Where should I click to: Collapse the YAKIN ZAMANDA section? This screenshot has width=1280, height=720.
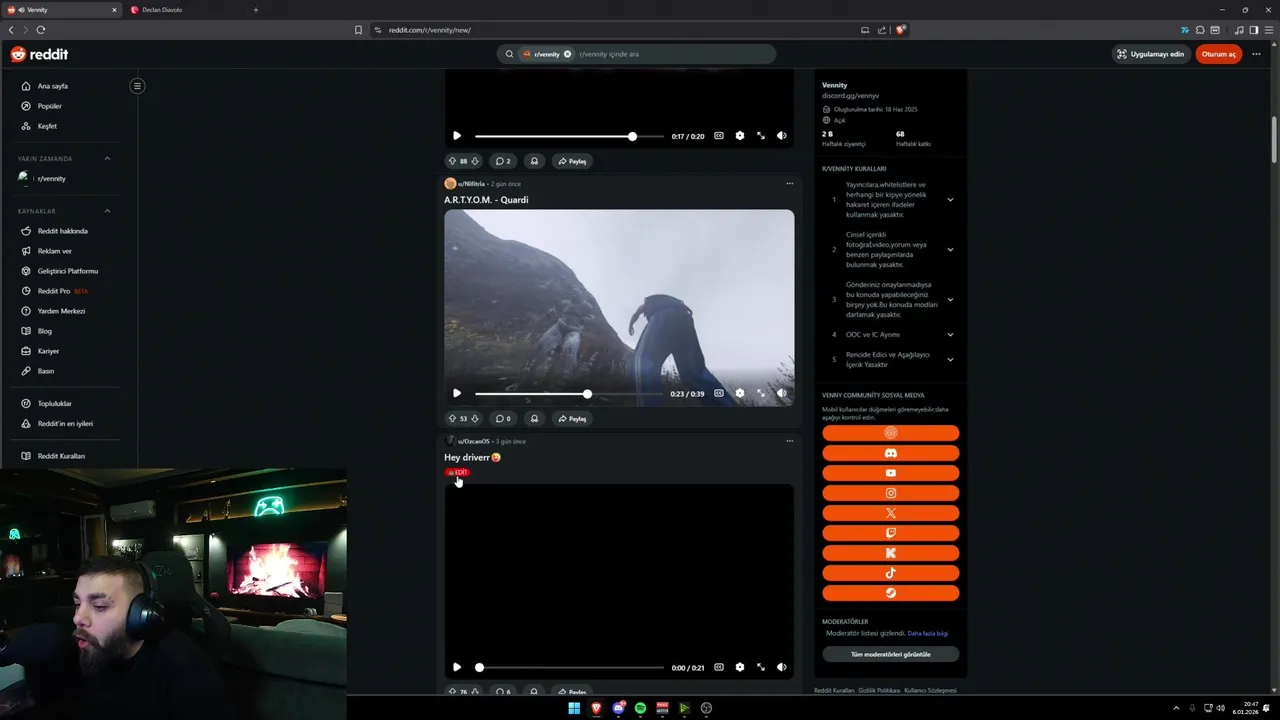pos(107,158)
